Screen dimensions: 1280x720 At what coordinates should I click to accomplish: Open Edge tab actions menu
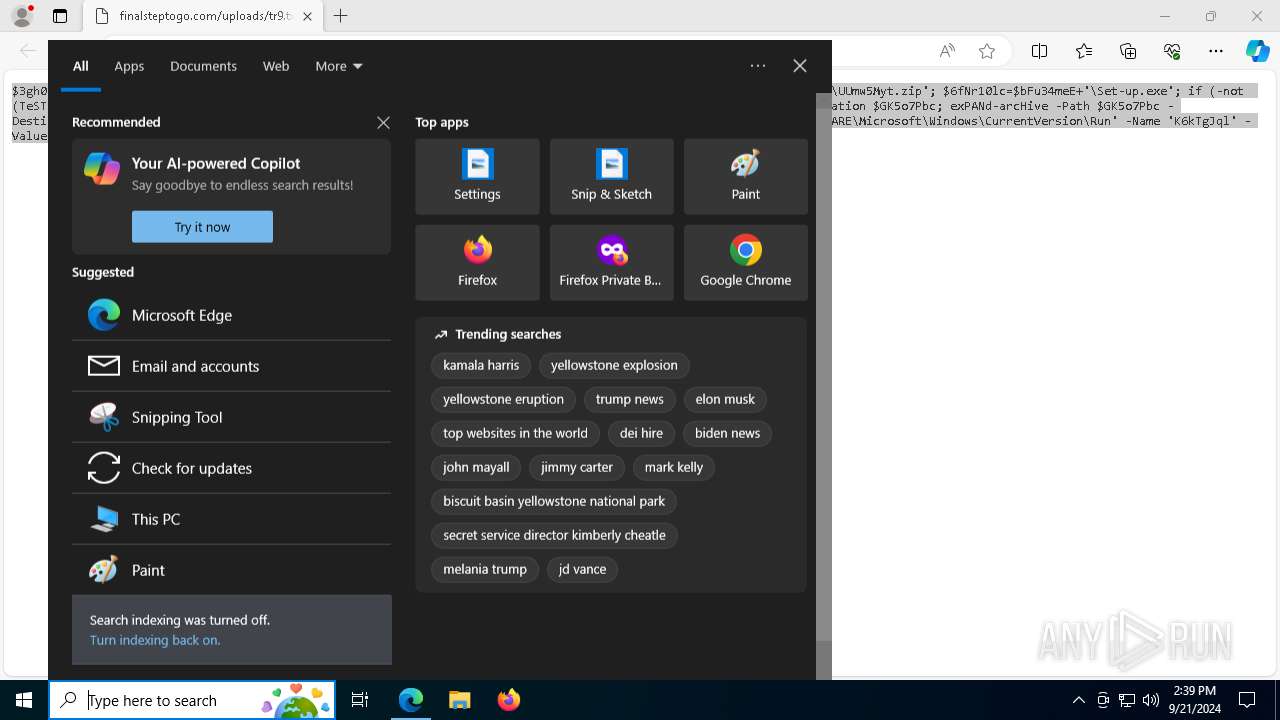point(60,16)
